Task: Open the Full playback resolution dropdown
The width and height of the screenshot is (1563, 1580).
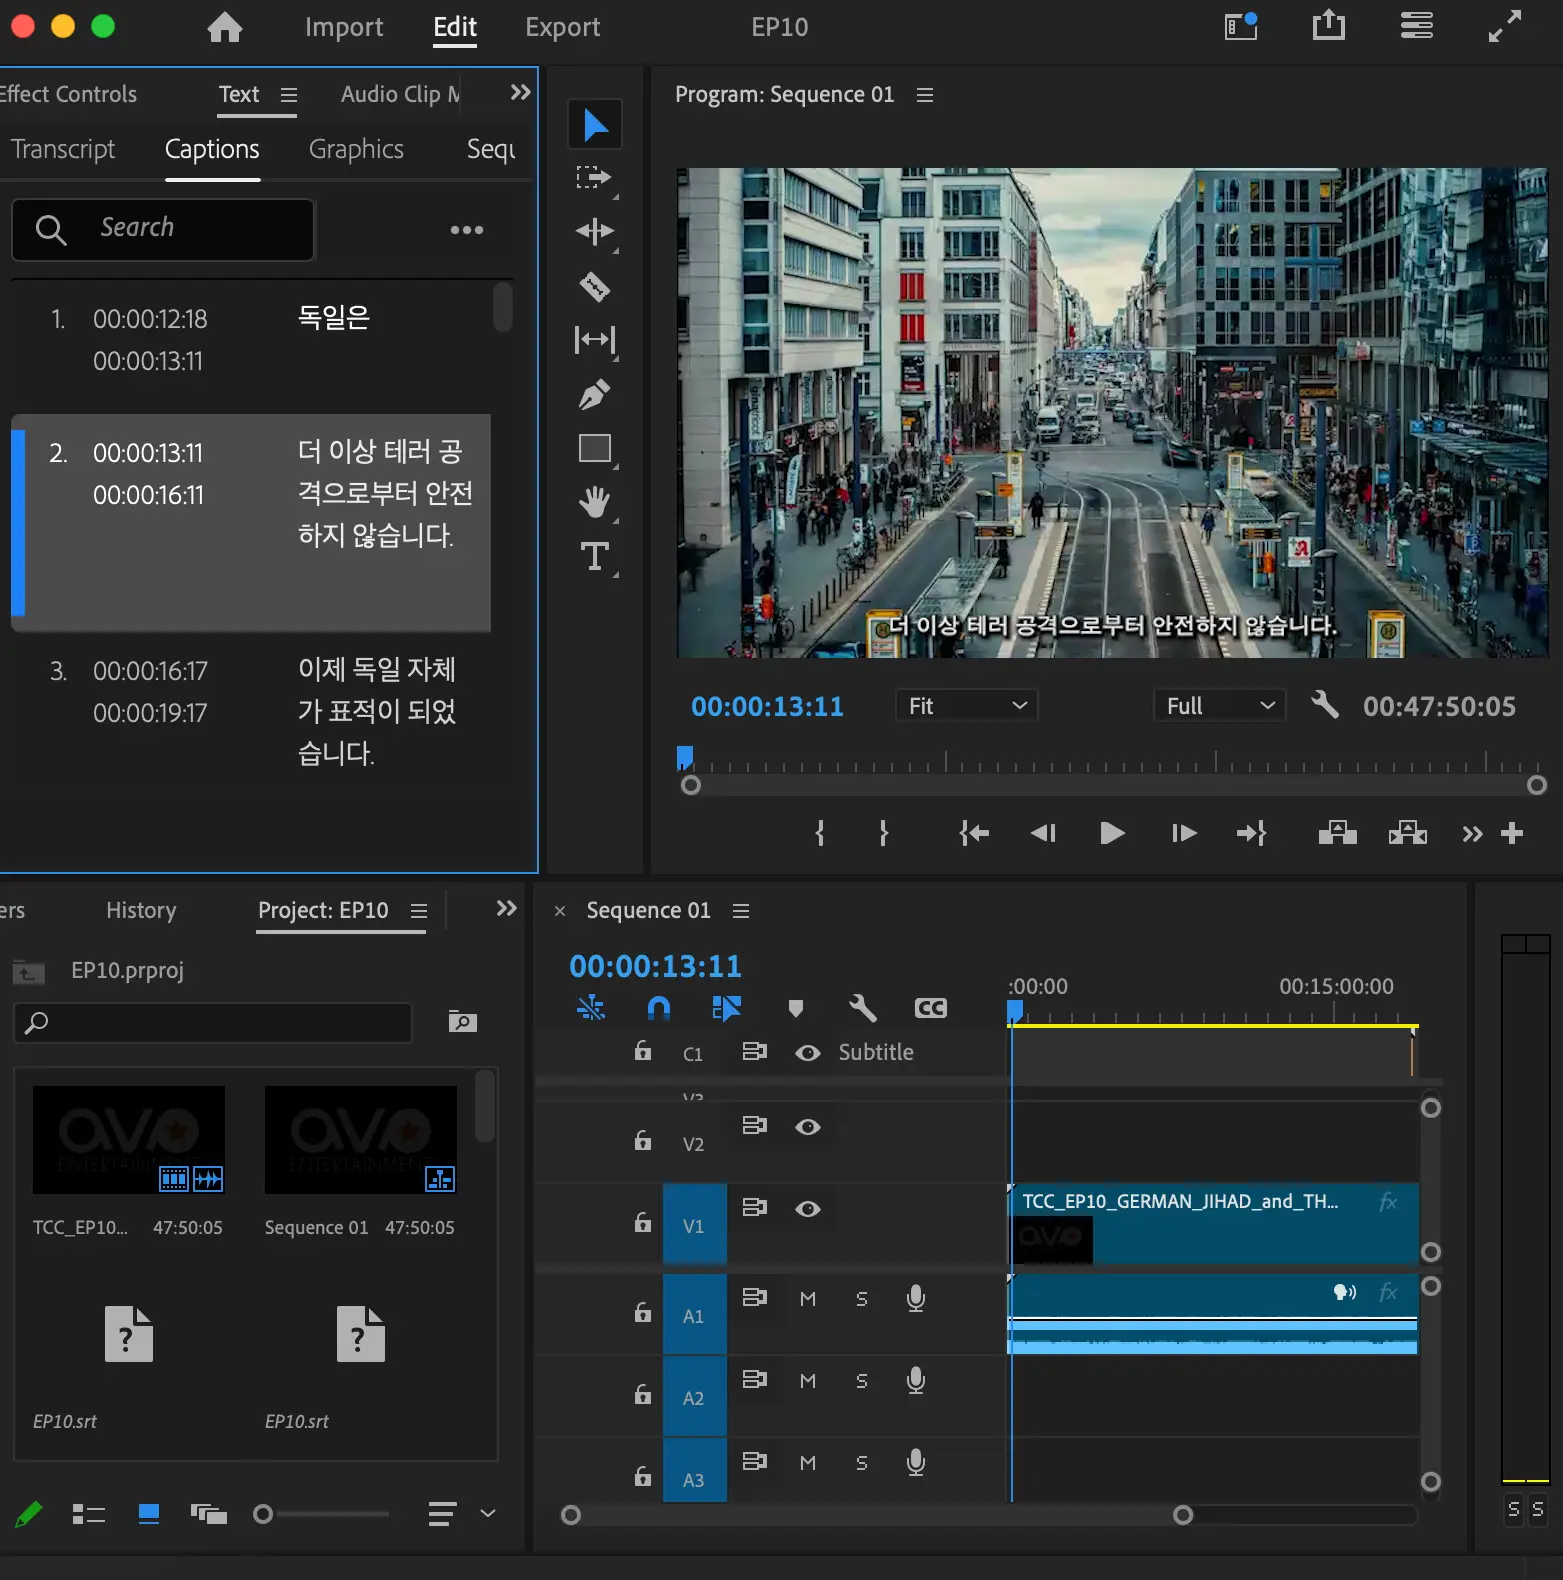Action: click(x=1219, y=706)
